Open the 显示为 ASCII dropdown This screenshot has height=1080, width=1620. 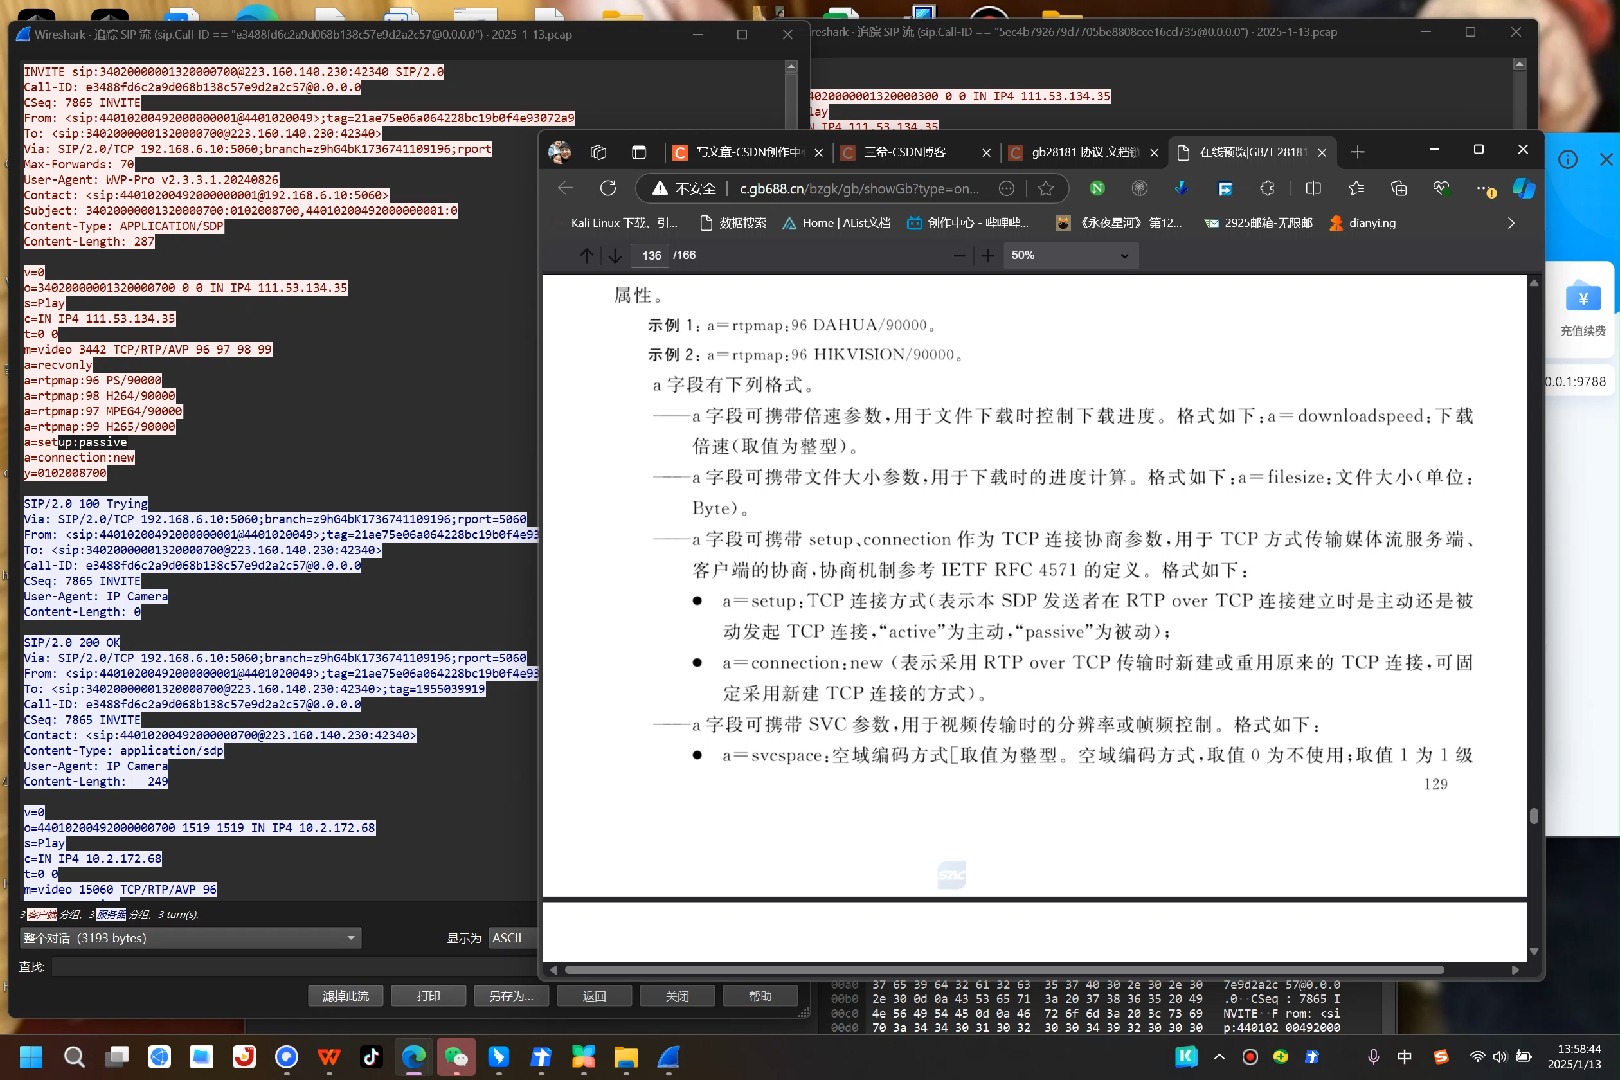pyautogui.click(x=513, y=938)
